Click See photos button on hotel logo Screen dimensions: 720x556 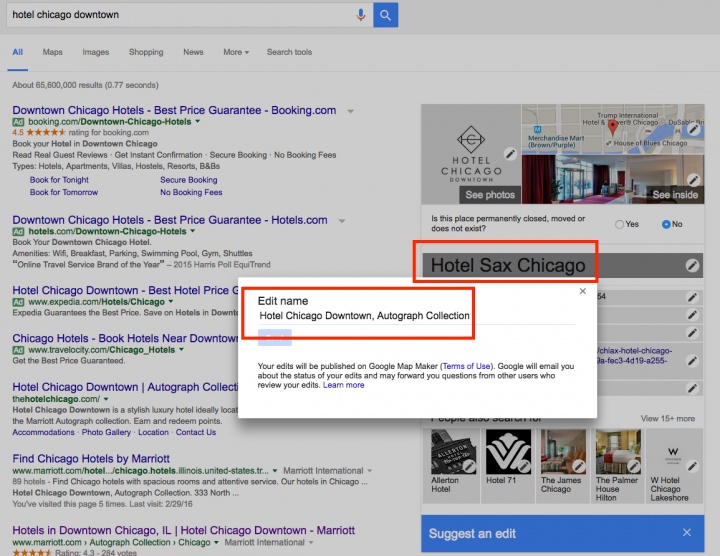[490, 195]
